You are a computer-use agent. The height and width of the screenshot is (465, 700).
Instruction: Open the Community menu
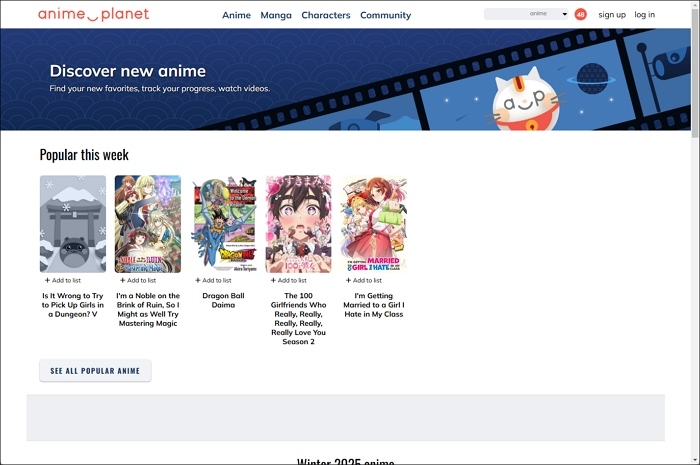point(385,15)
